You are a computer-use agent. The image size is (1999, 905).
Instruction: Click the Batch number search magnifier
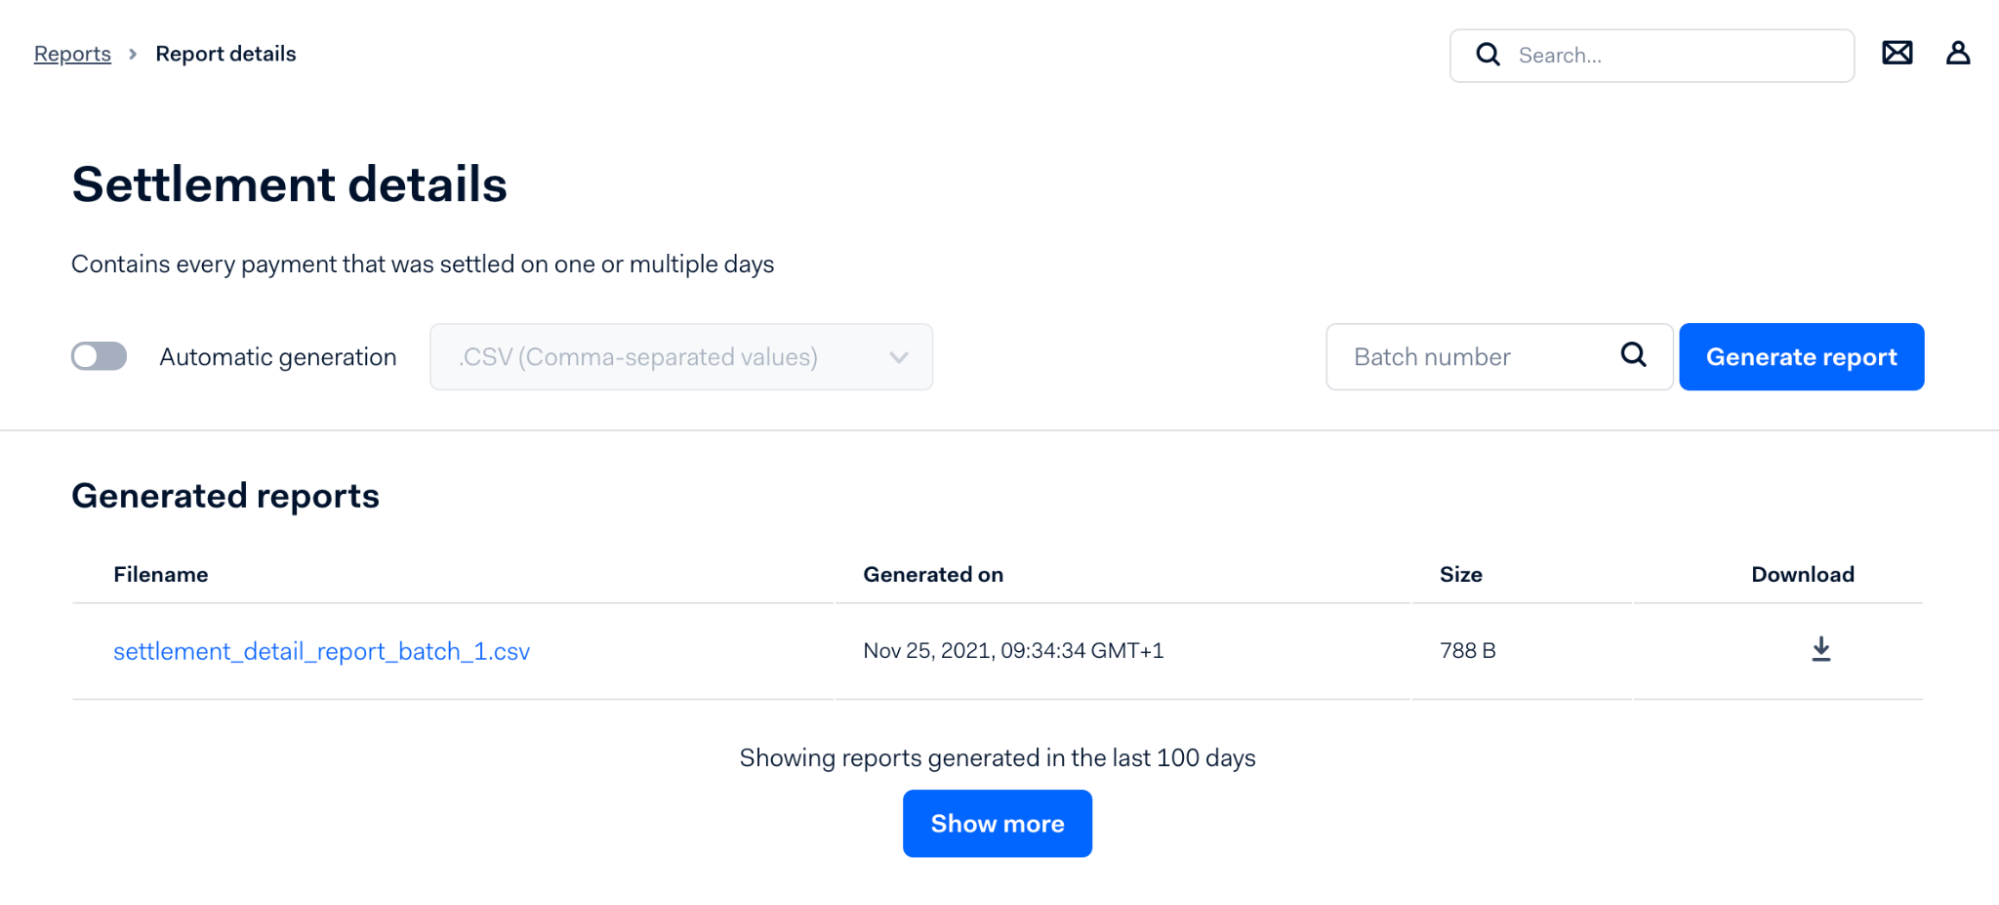1633,354
